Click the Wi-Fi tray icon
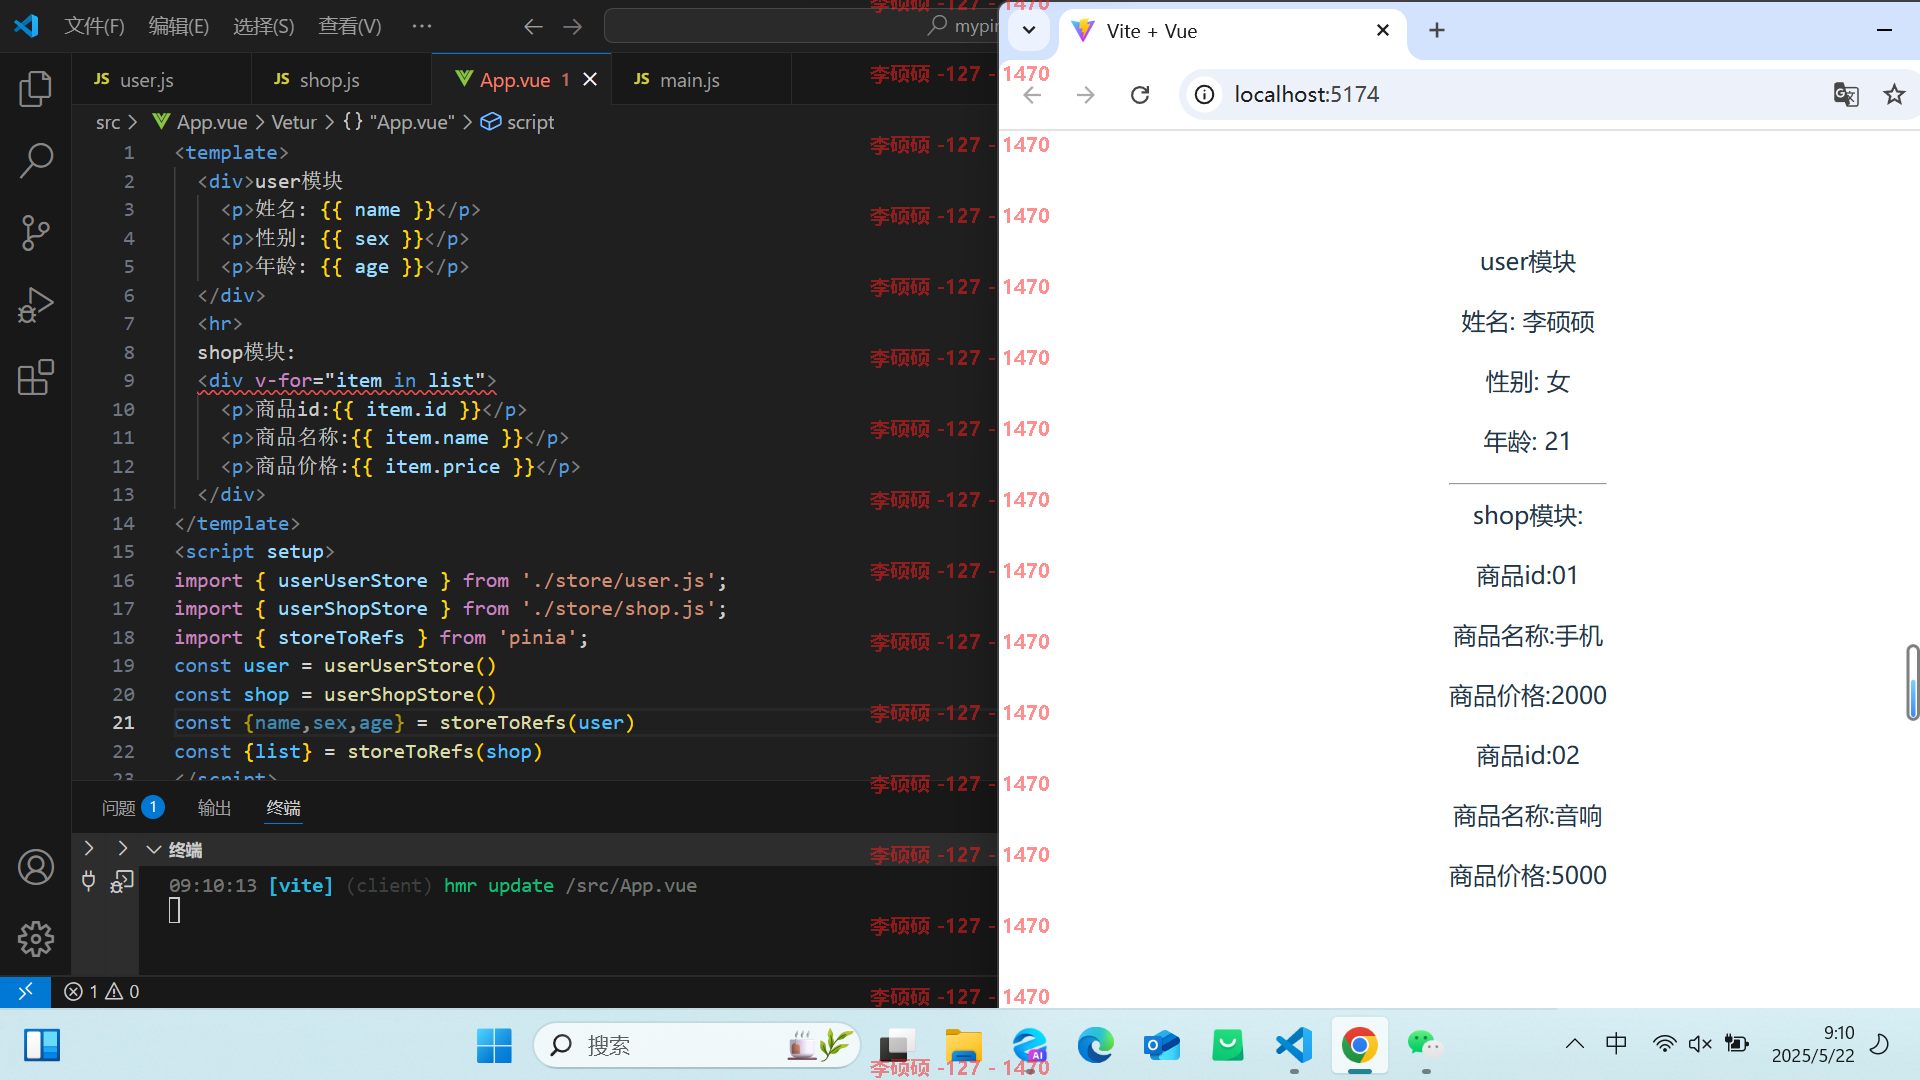 tap(1664, 1044)
